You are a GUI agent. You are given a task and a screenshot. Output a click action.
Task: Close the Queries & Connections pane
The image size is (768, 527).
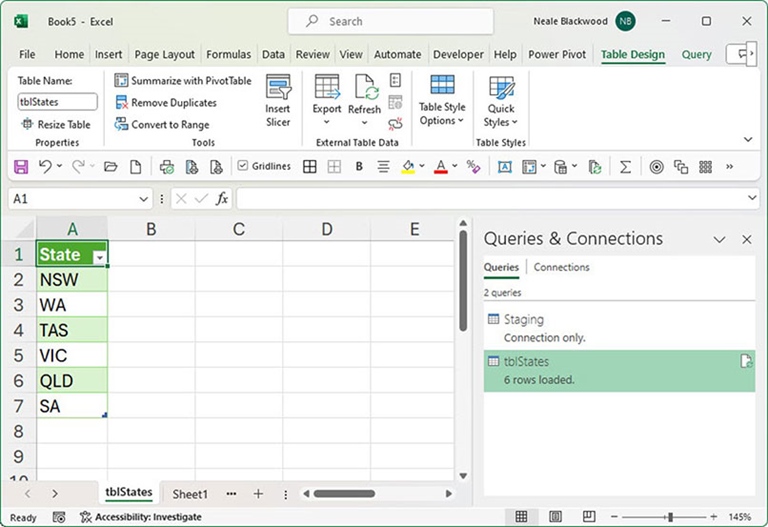tap(746, 240)
